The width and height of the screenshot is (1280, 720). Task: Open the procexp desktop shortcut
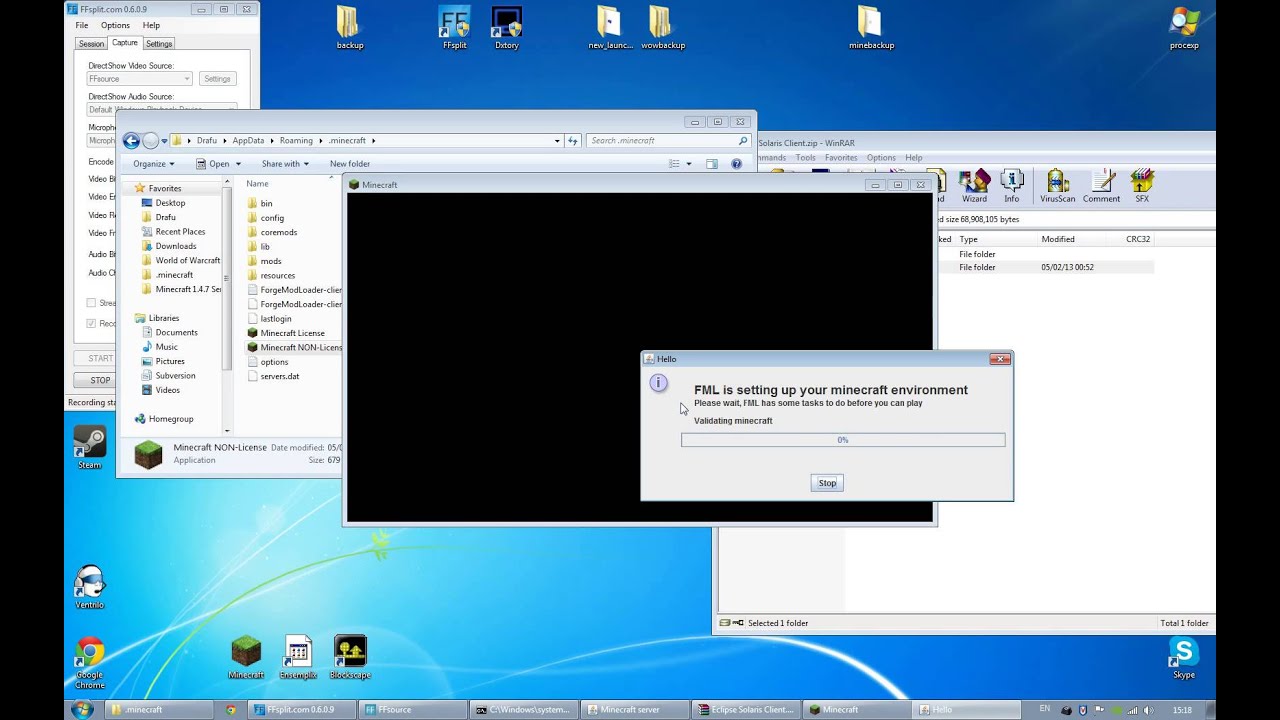[x=1184, y=28]
